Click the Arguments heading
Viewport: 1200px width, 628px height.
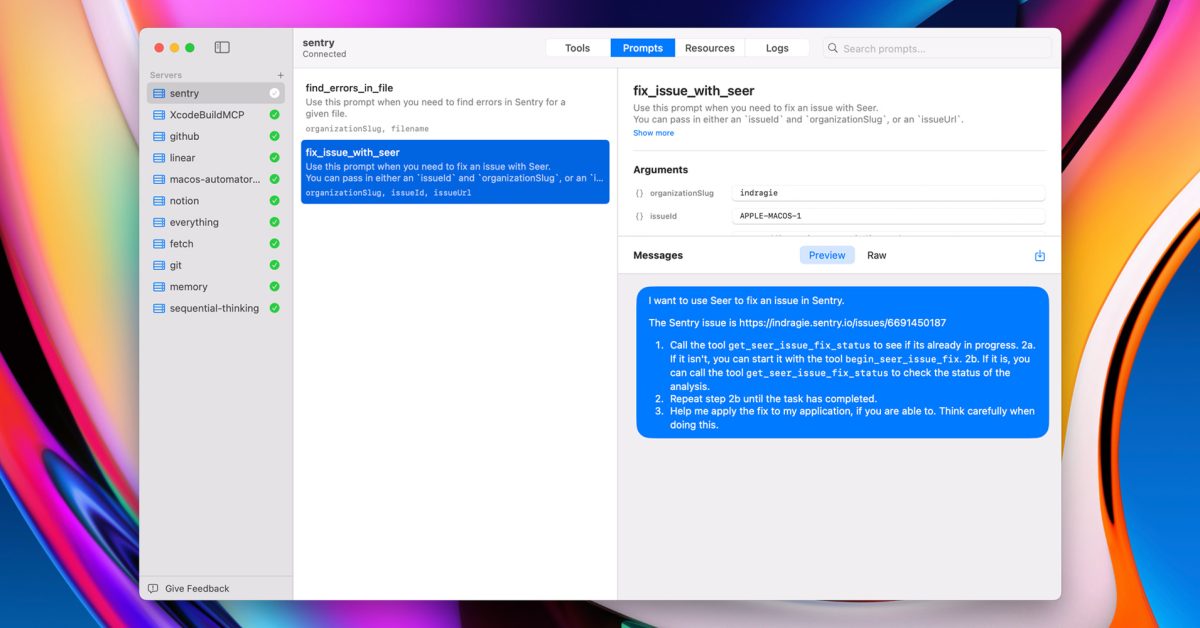point(660,170)
